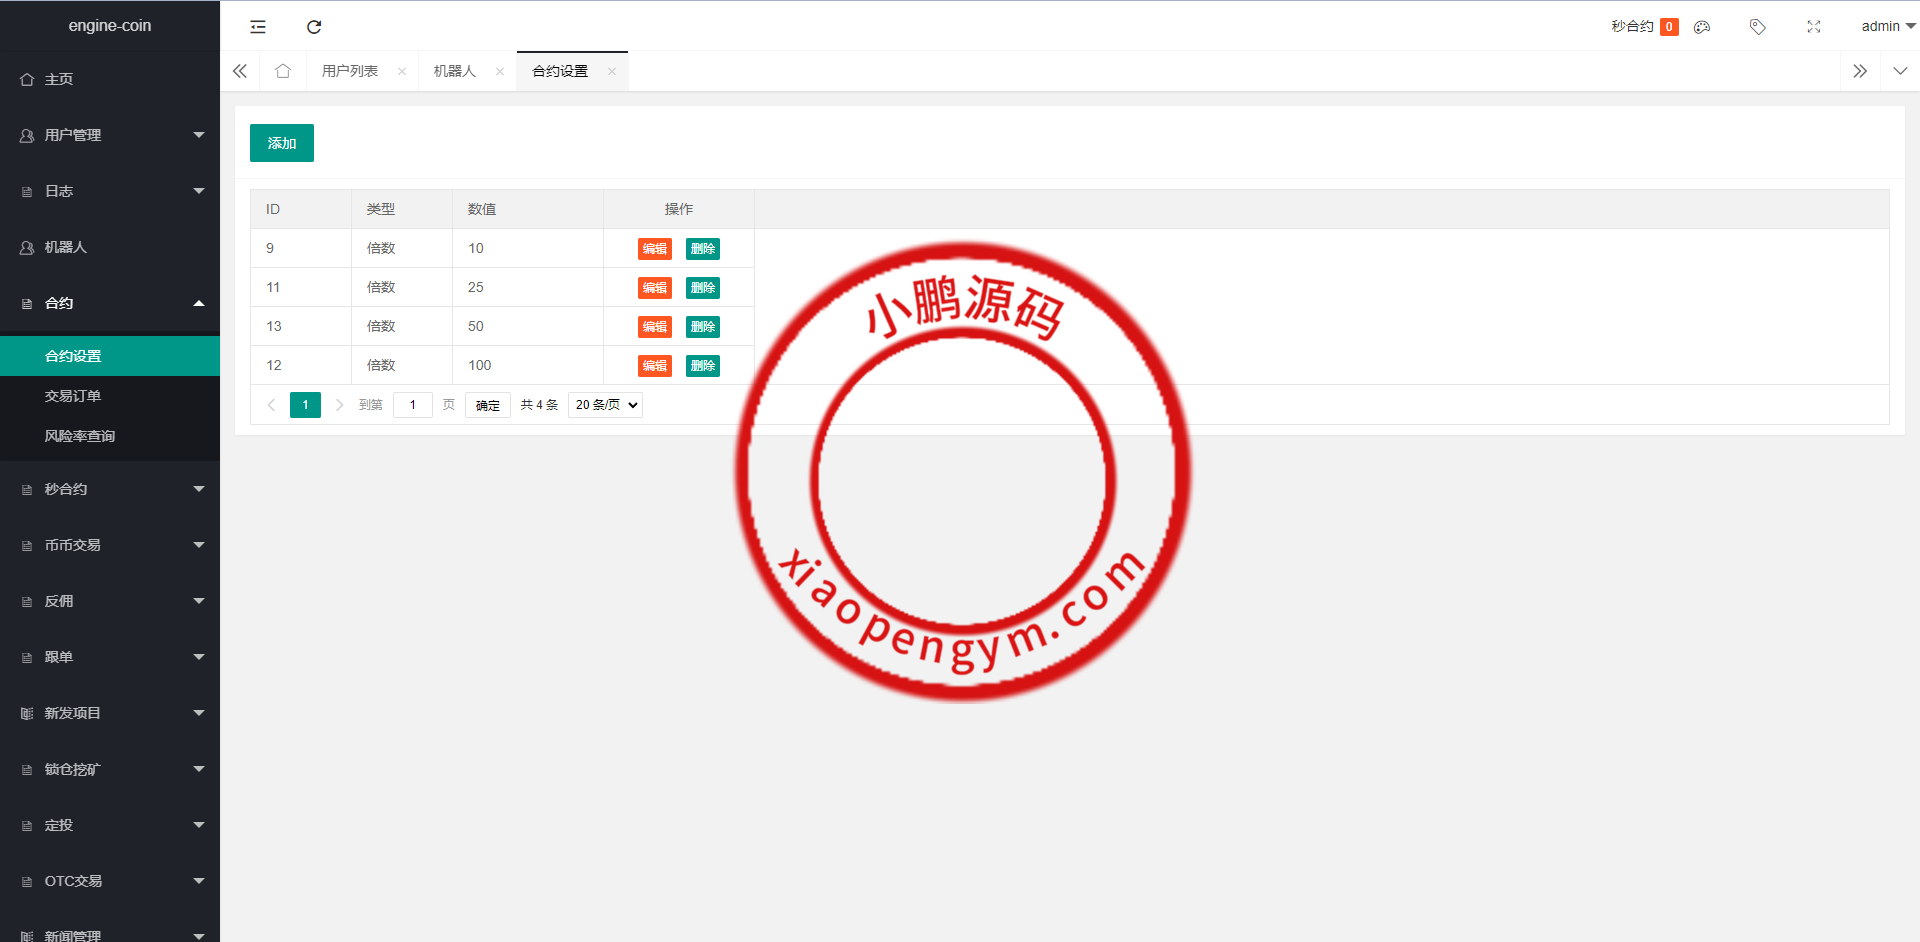
Task: Click the page number jump input field
Action: tap(412, 405)
